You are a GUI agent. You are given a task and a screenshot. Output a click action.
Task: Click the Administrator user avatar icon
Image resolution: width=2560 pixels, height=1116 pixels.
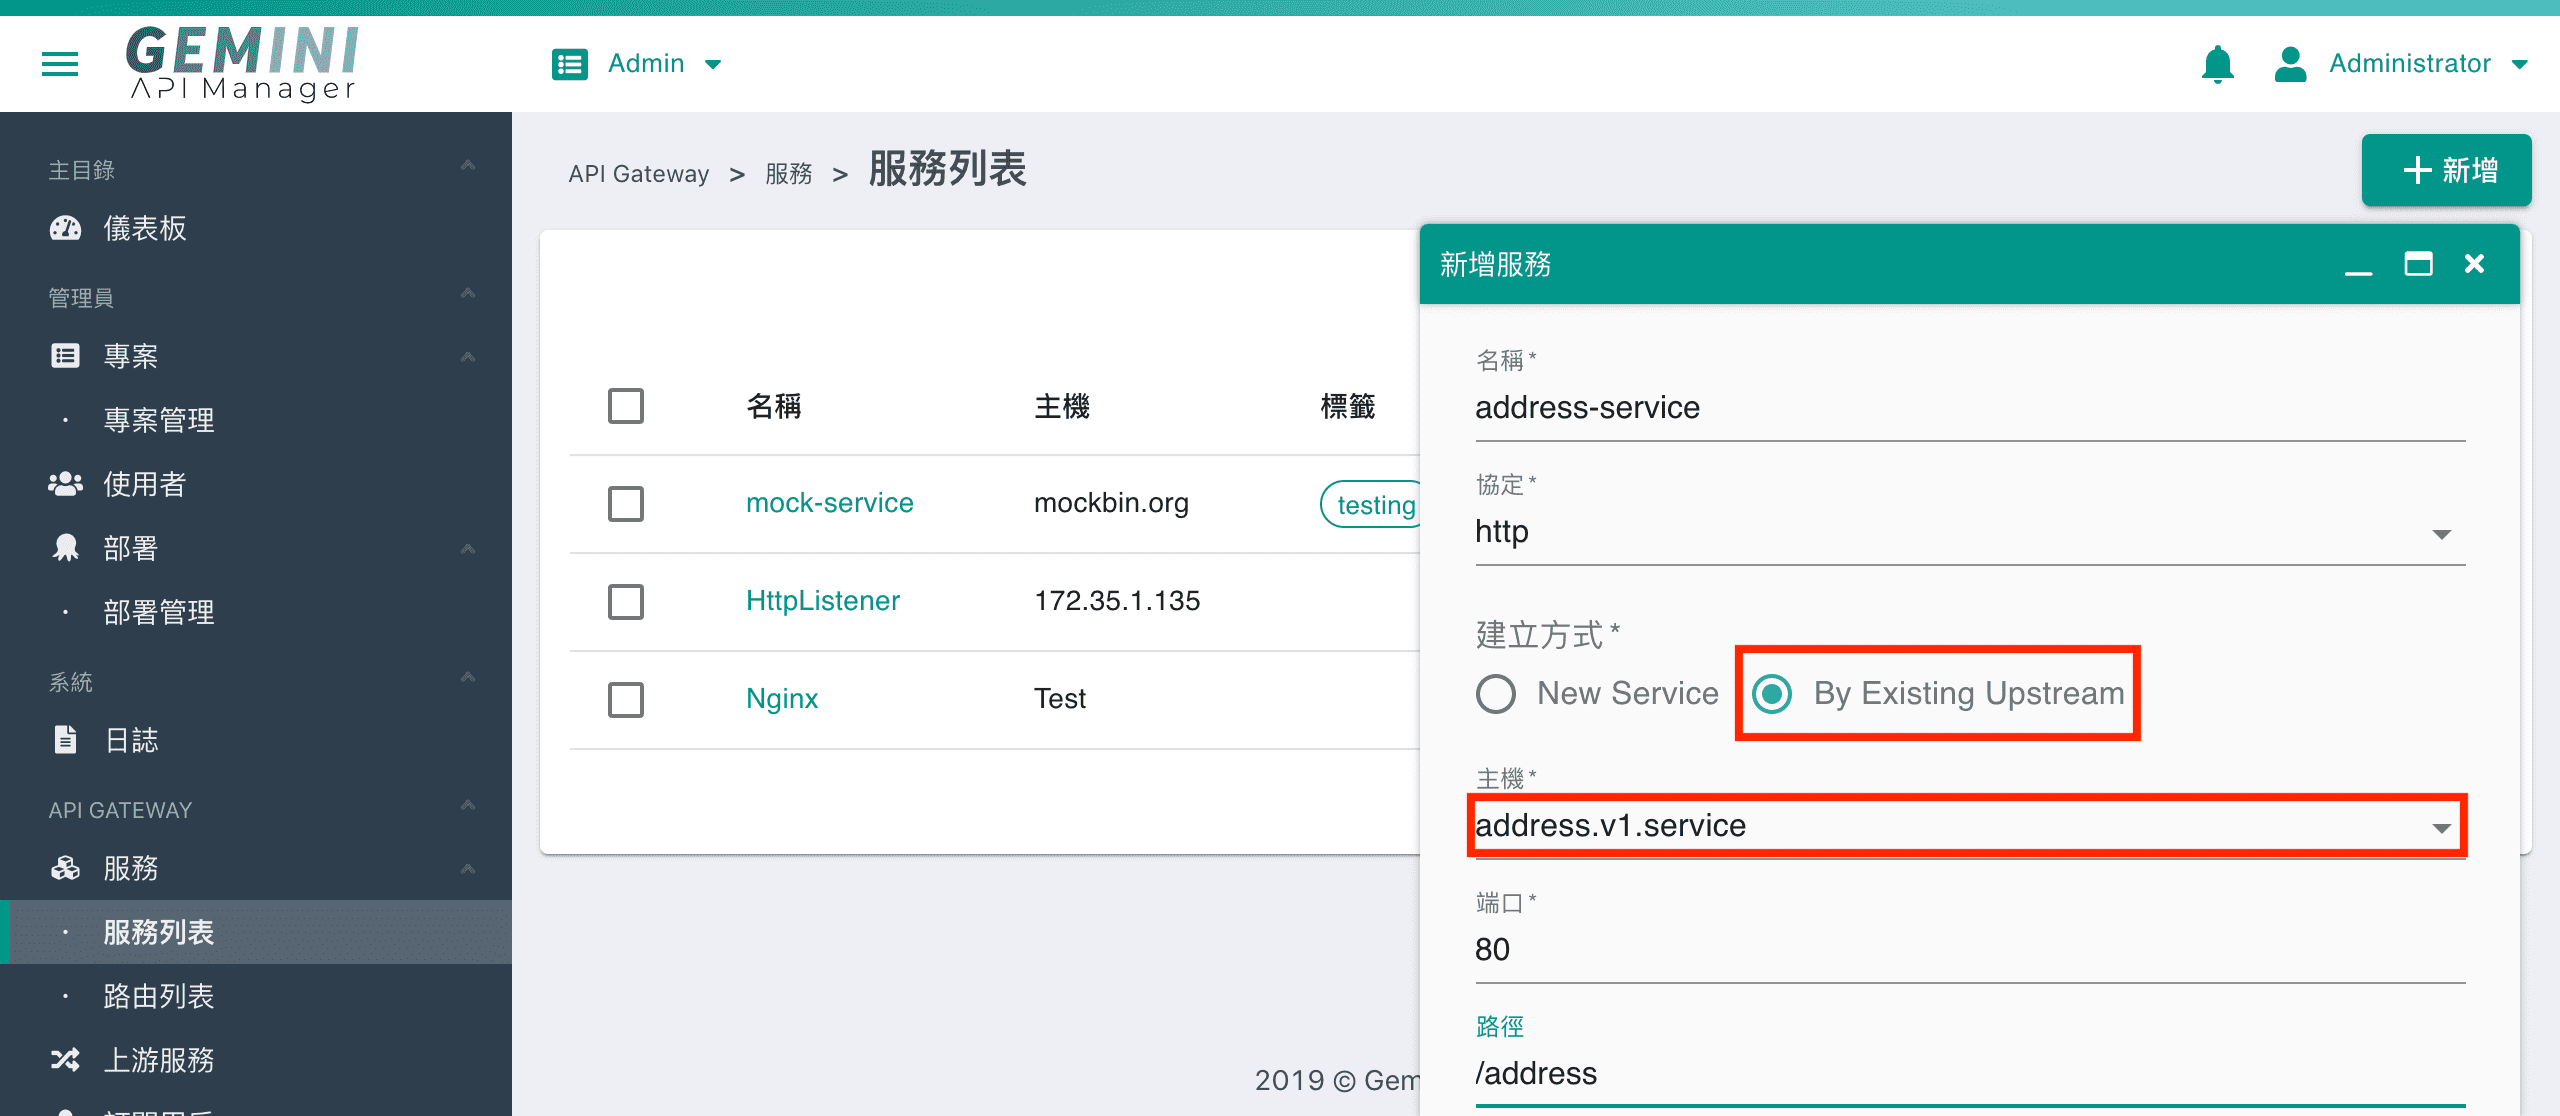pos(2290,64)
